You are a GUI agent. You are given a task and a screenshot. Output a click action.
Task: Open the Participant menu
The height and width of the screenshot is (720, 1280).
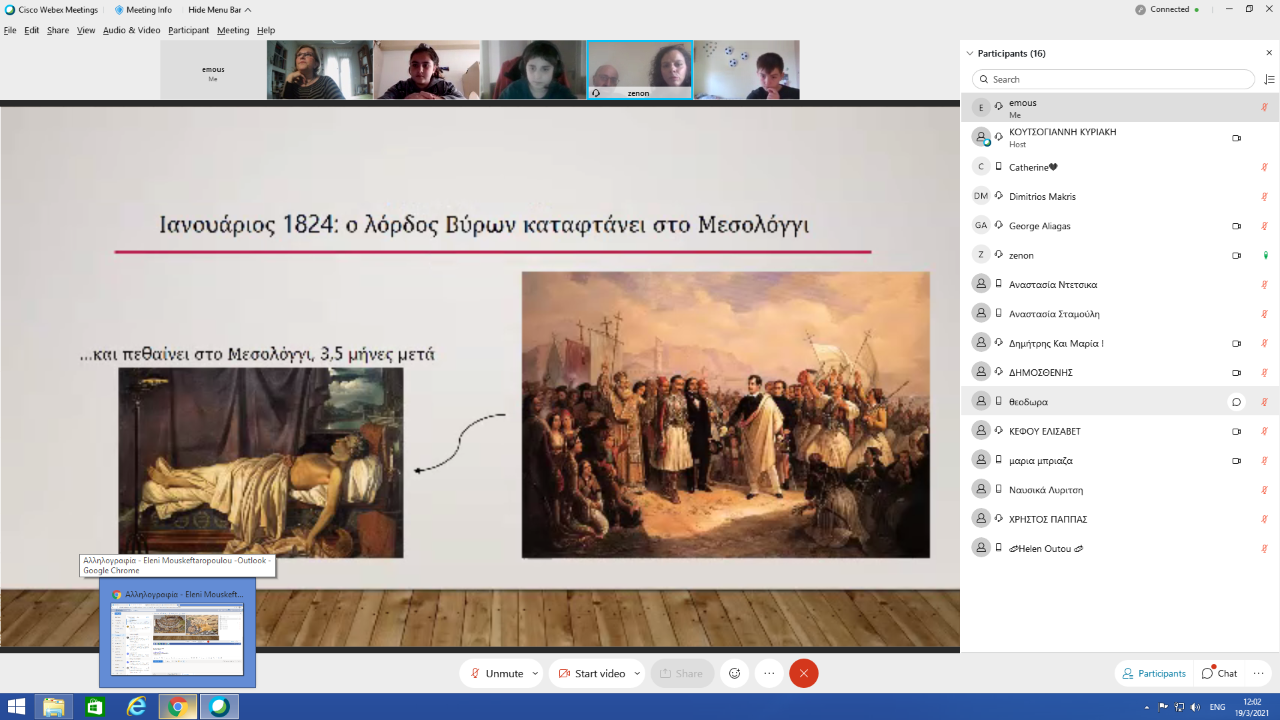188,30
